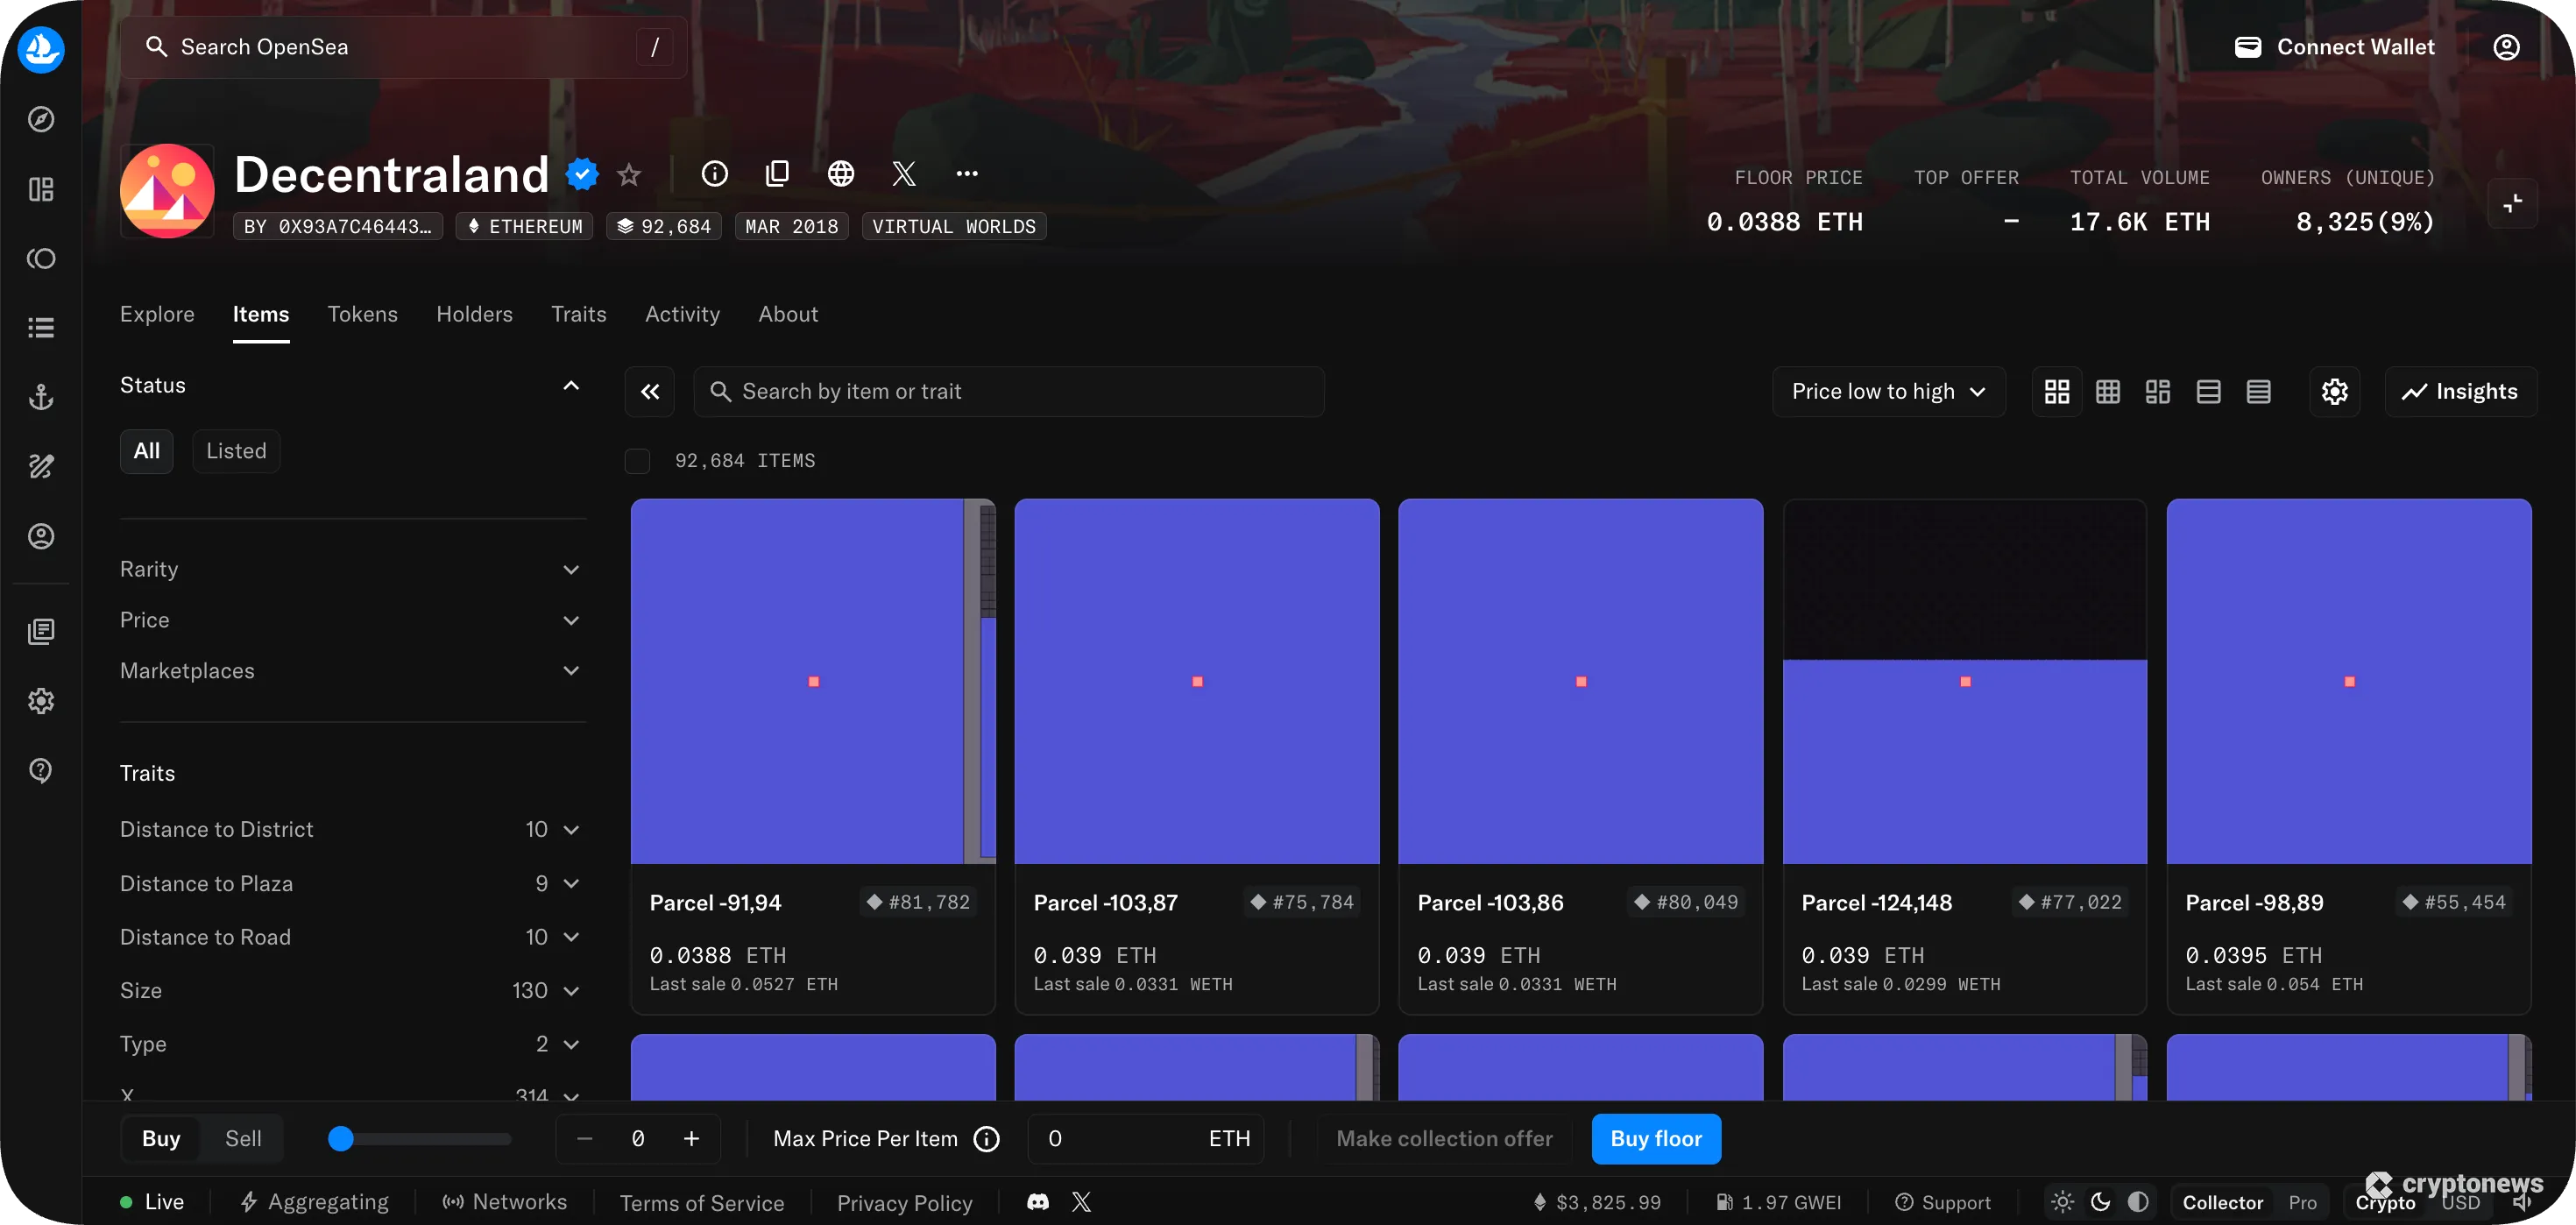Open the grid view settings gear
This screenshot has width=2576, height=1225.
2334,391
